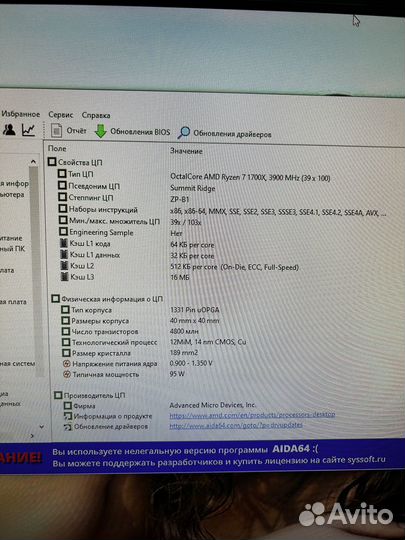Click the square box beside Тип ЦП
The height and width of the screenshot is (540, 405).
[62, 174]
